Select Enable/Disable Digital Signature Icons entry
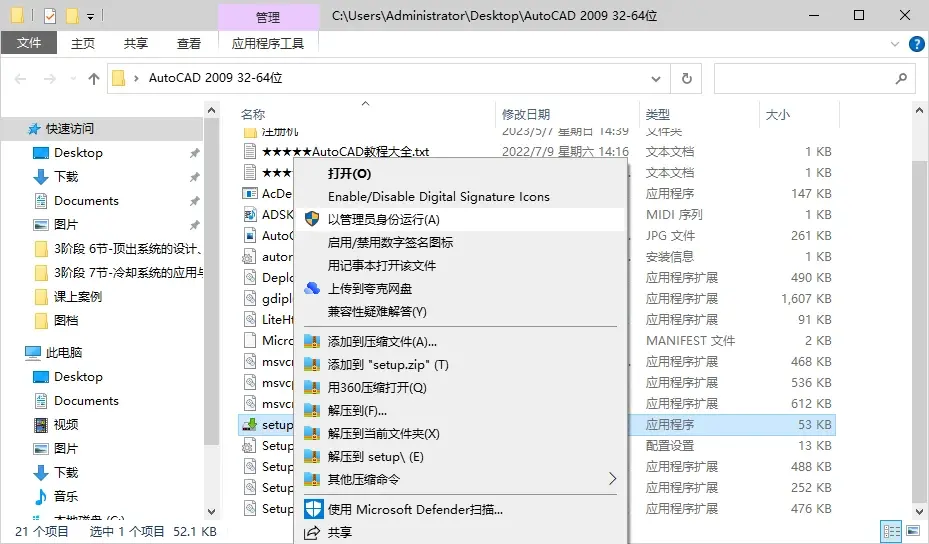This screenshot has width=929, height=544. [x=438, y=197]
